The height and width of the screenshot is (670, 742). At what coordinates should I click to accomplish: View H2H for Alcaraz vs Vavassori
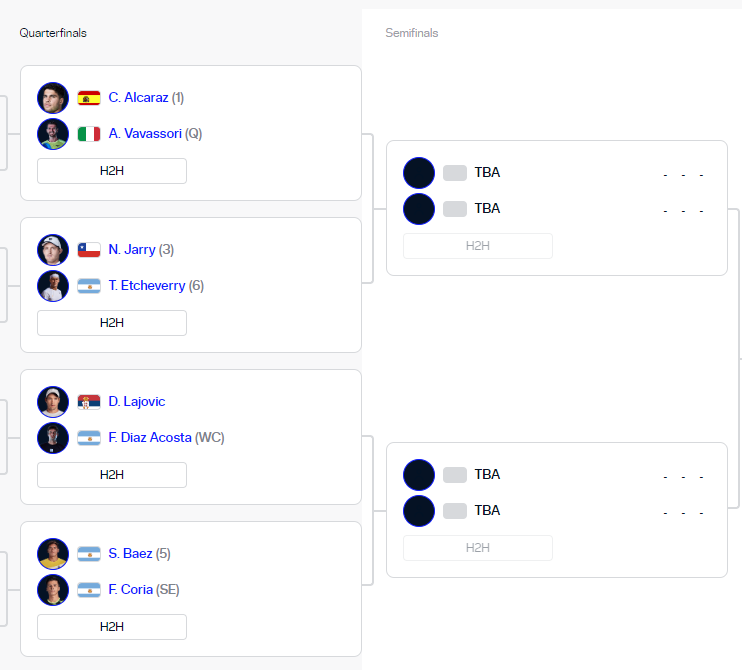(112, 171)
